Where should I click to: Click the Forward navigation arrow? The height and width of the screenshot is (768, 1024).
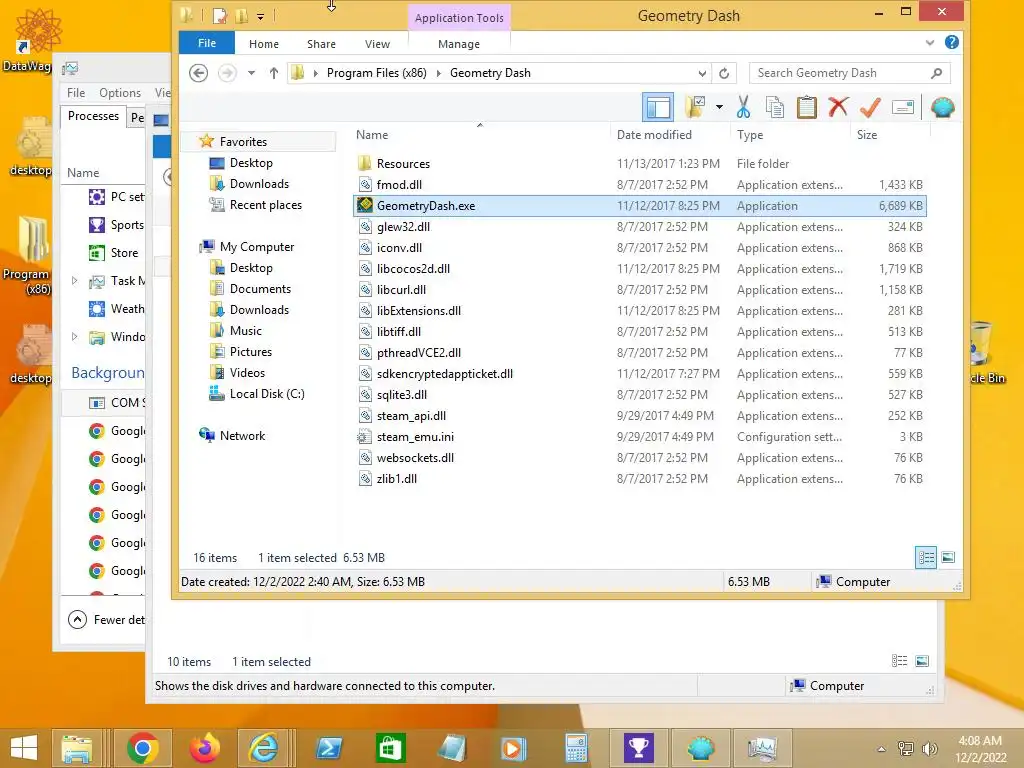[227, 72]
